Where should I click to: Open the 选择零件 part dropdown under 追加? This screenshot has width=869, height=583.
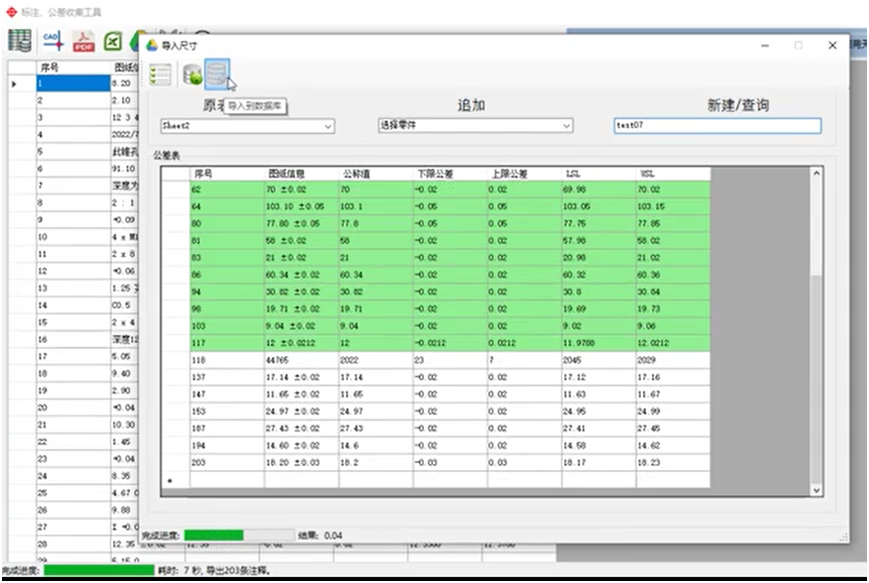tap(475, 125)
